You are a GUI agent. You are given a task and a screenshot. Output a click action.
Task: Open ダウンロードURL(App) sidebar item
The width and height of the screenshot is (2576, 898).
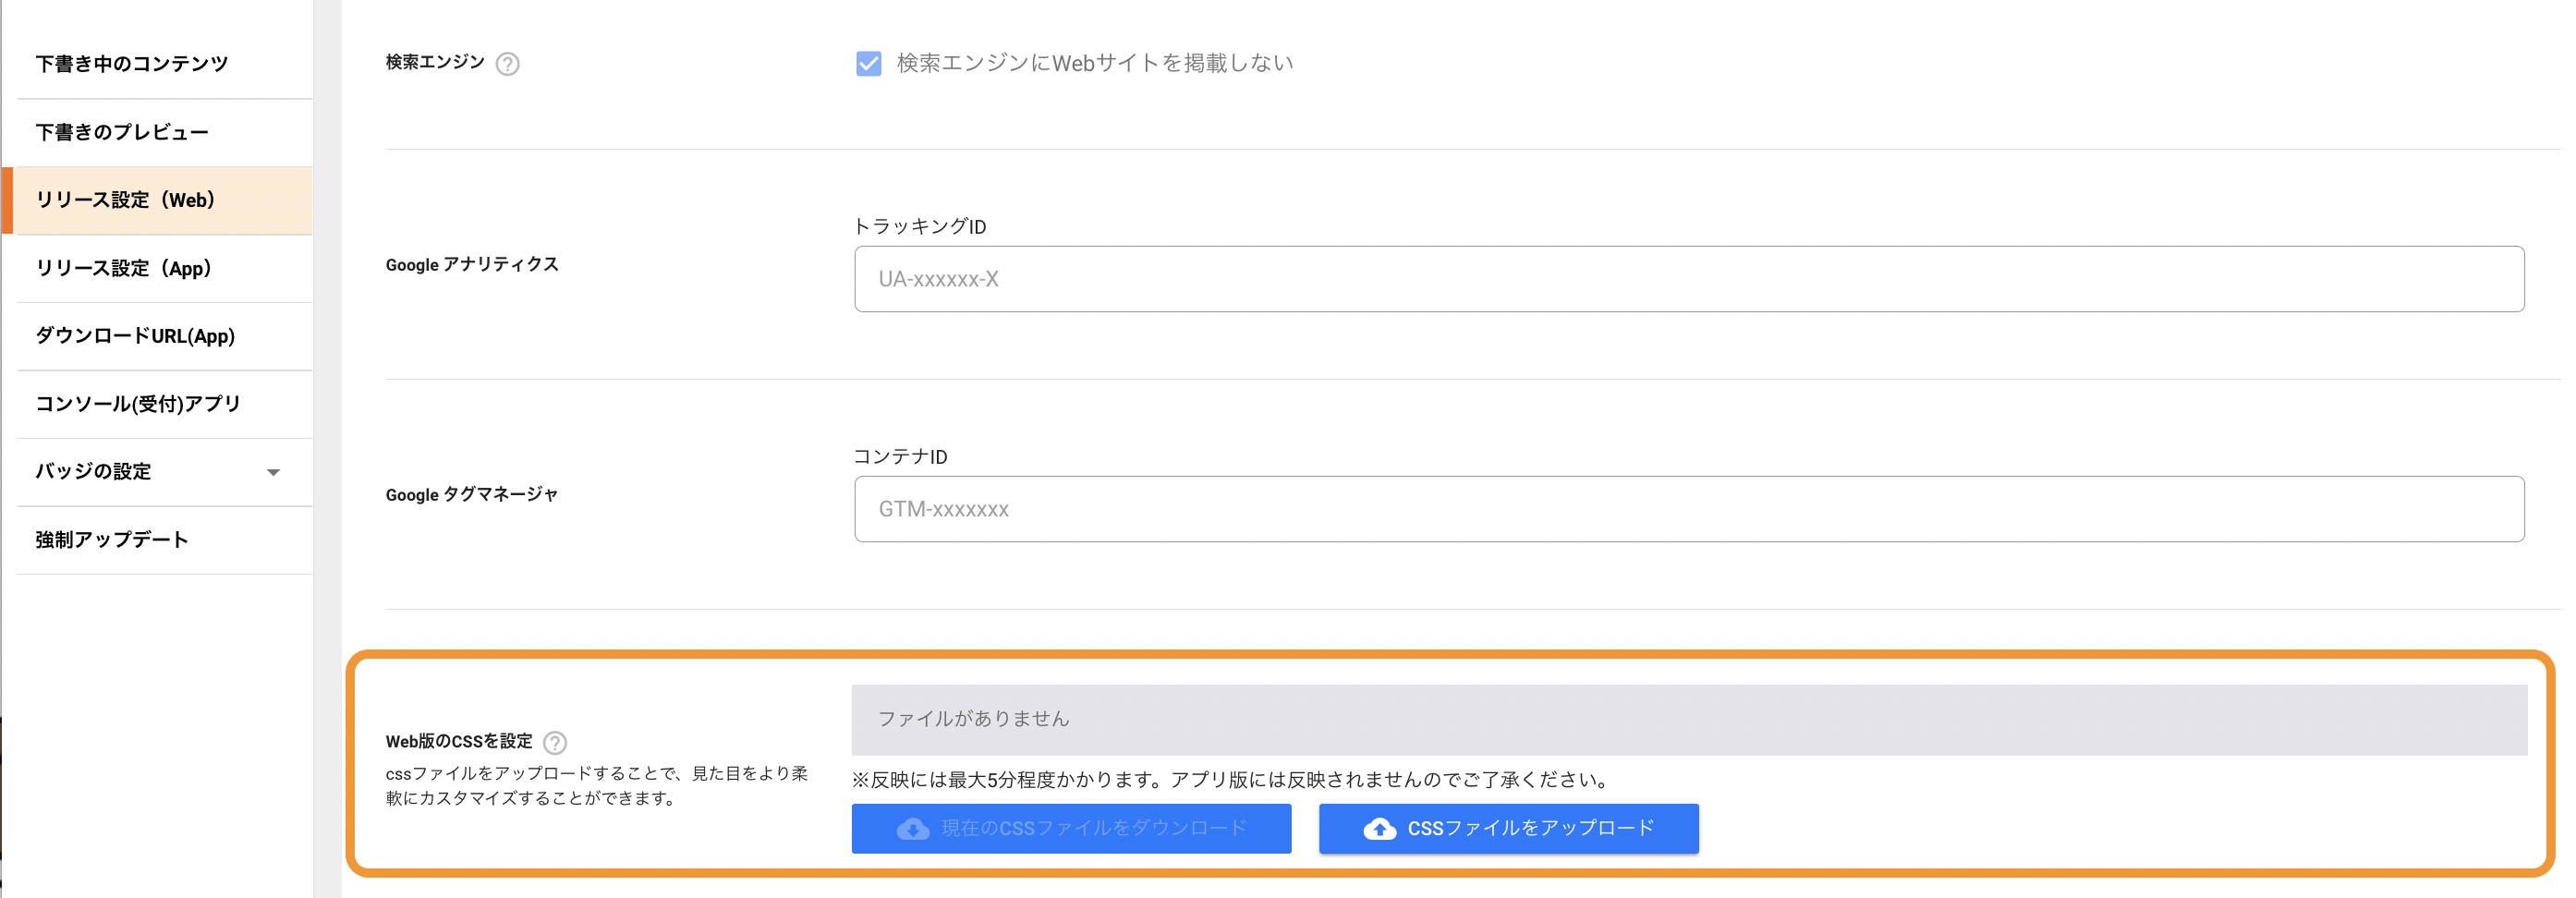[165, 336]
